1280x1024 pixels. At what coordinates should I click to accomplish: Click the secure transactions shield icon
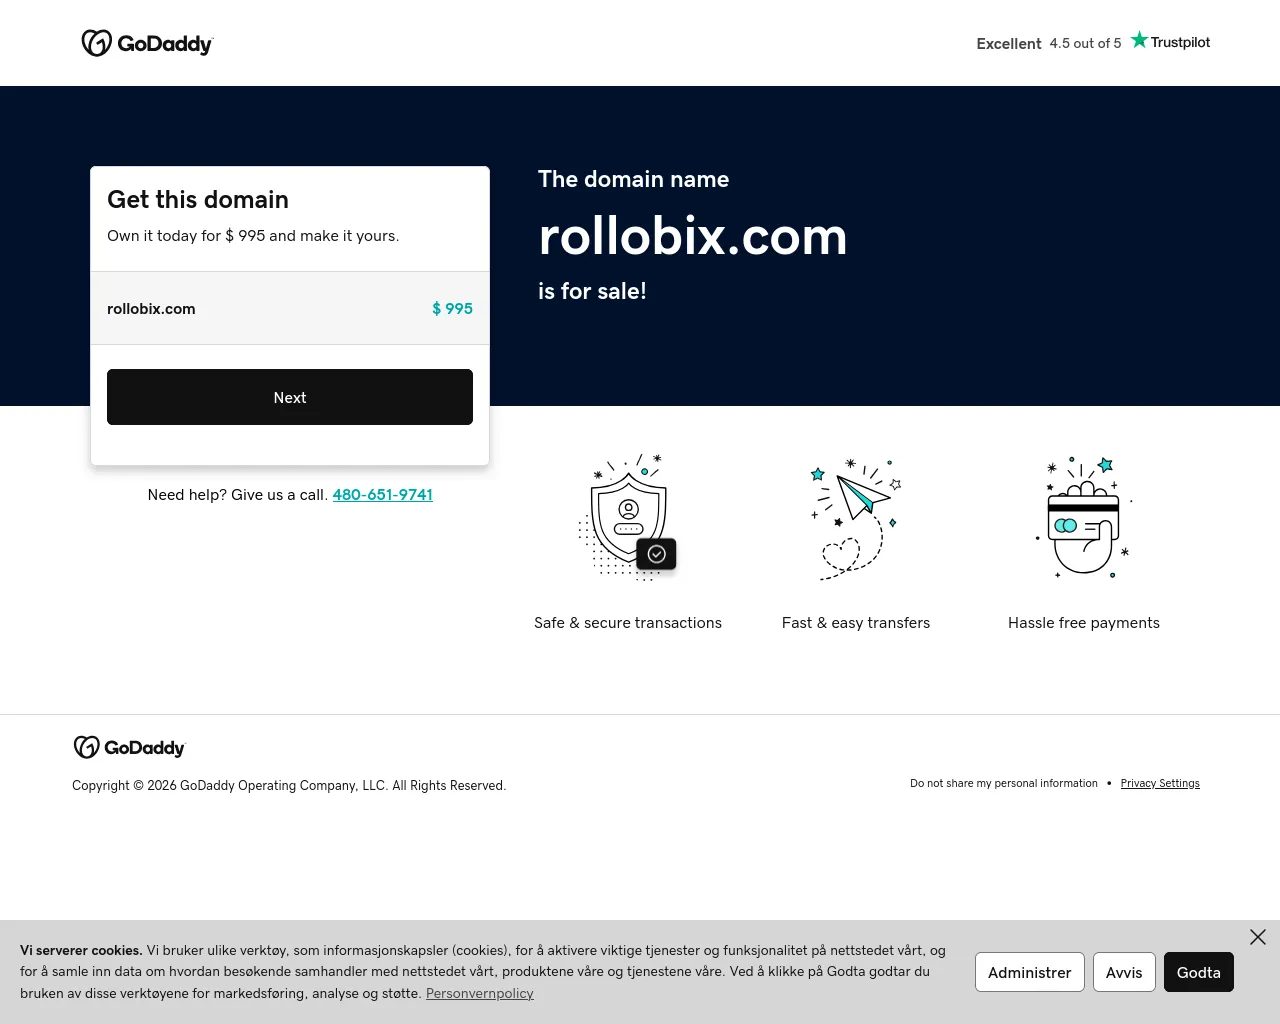(628, 518)
